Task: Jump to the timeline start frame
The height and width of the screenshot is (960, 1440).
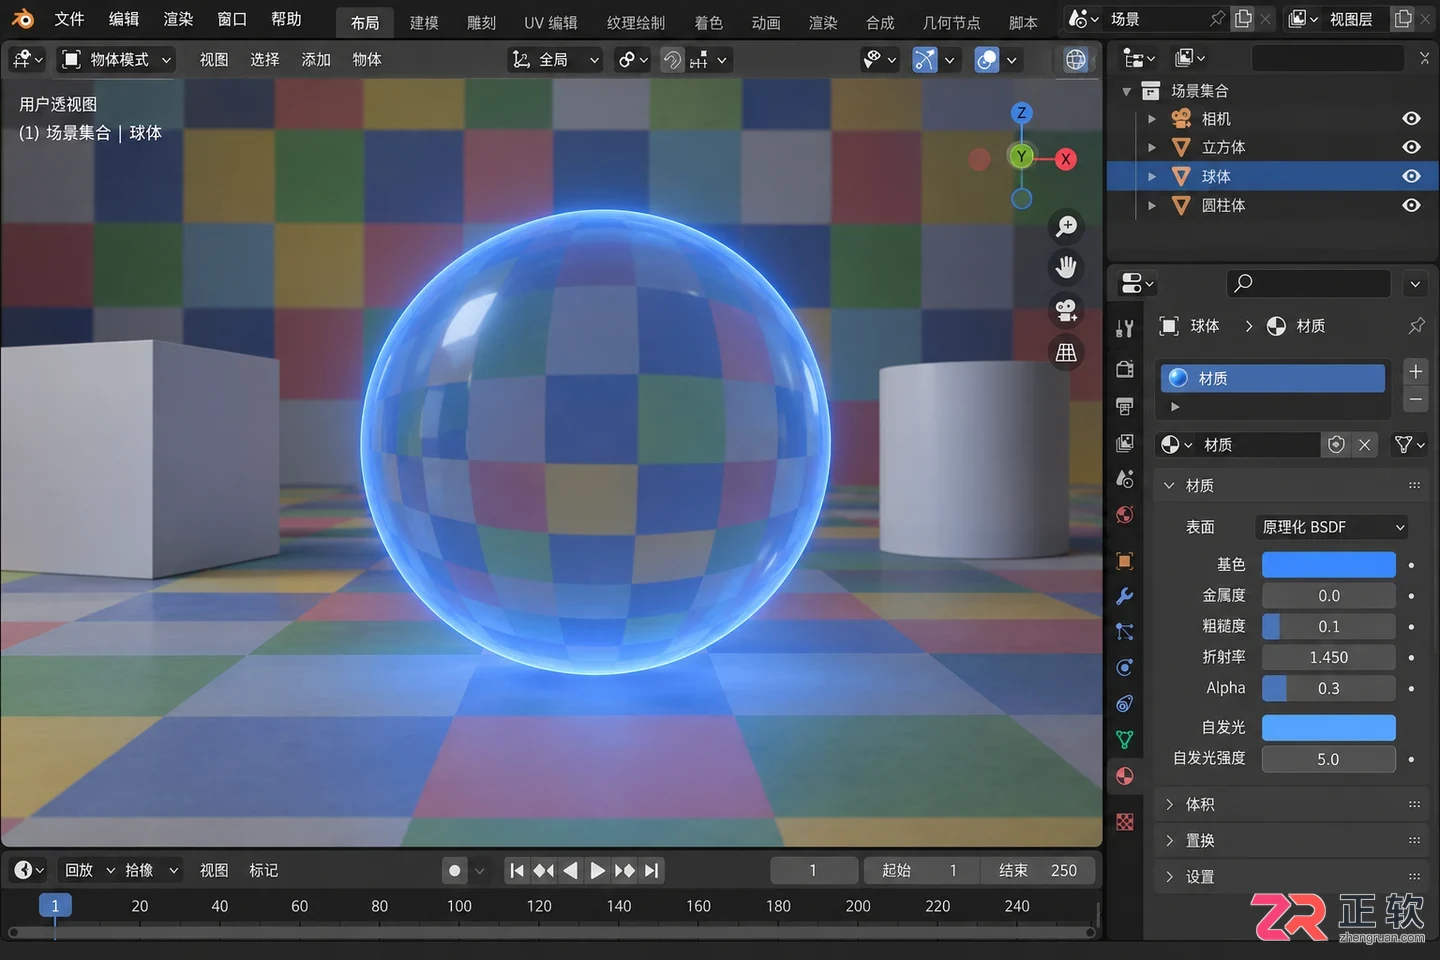Action: 517,871
